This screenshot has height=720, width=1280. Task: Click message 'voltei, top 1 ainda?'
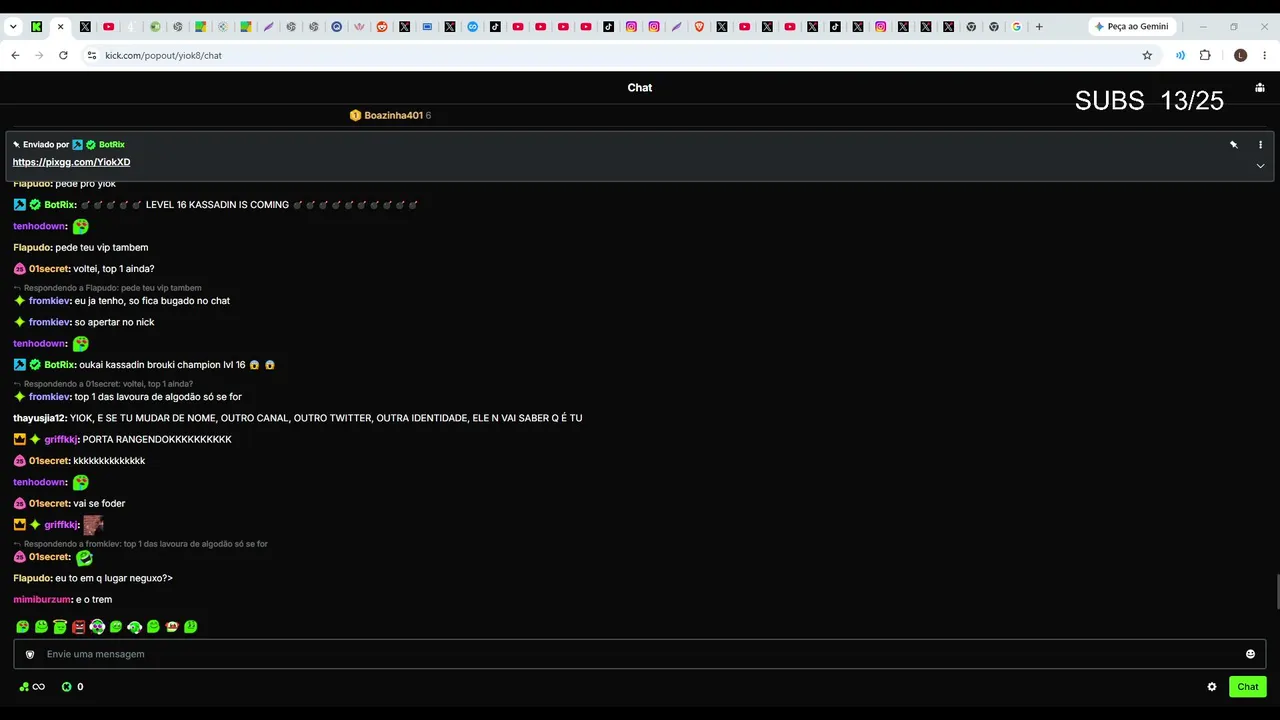[x=114, y=269]
